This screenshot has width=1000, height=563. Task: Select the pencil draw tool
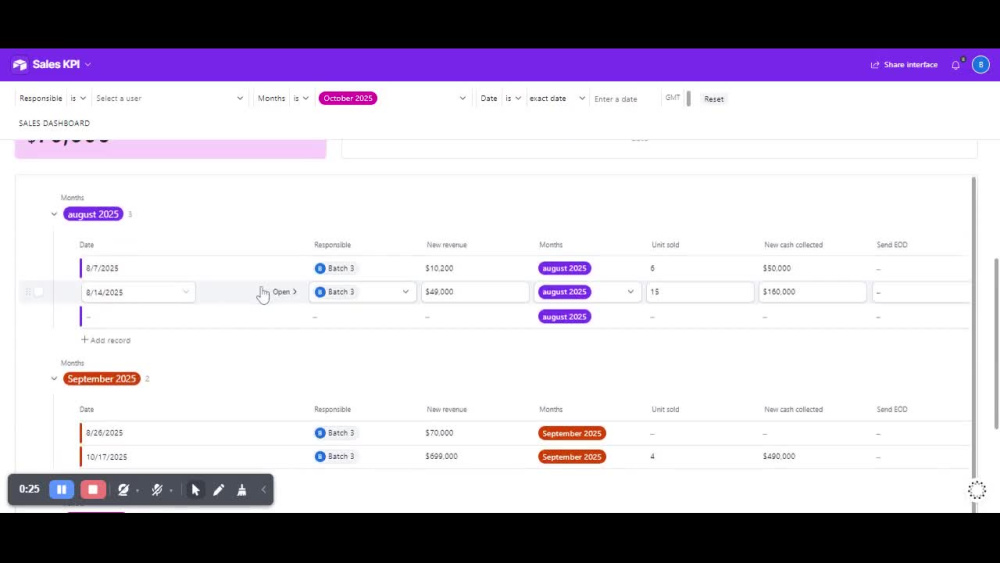219,490
